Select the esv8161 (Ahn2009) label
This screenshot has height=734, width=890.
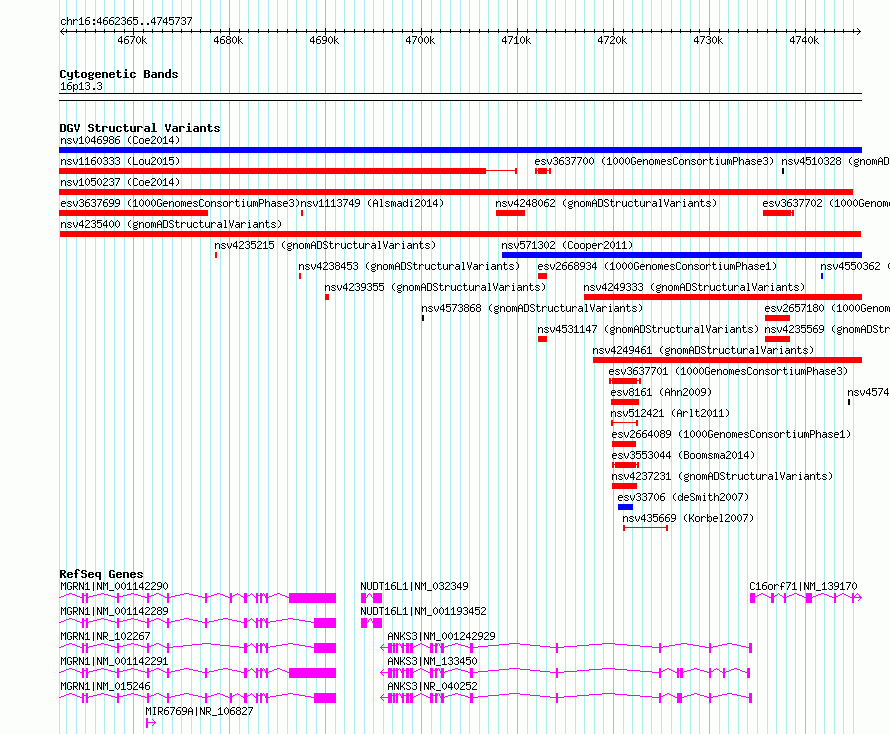[661, 392]
